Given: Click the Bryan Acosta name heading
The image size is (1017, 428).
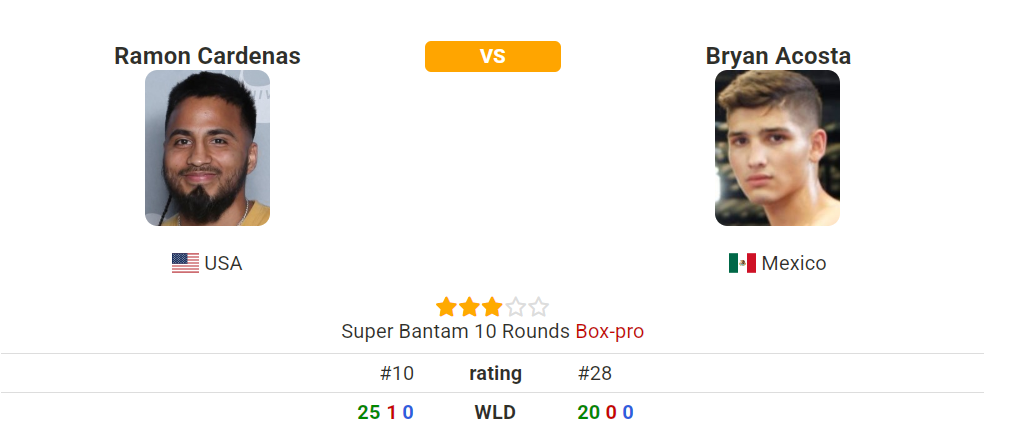Looking at the screenshot, I should point(778,56).
